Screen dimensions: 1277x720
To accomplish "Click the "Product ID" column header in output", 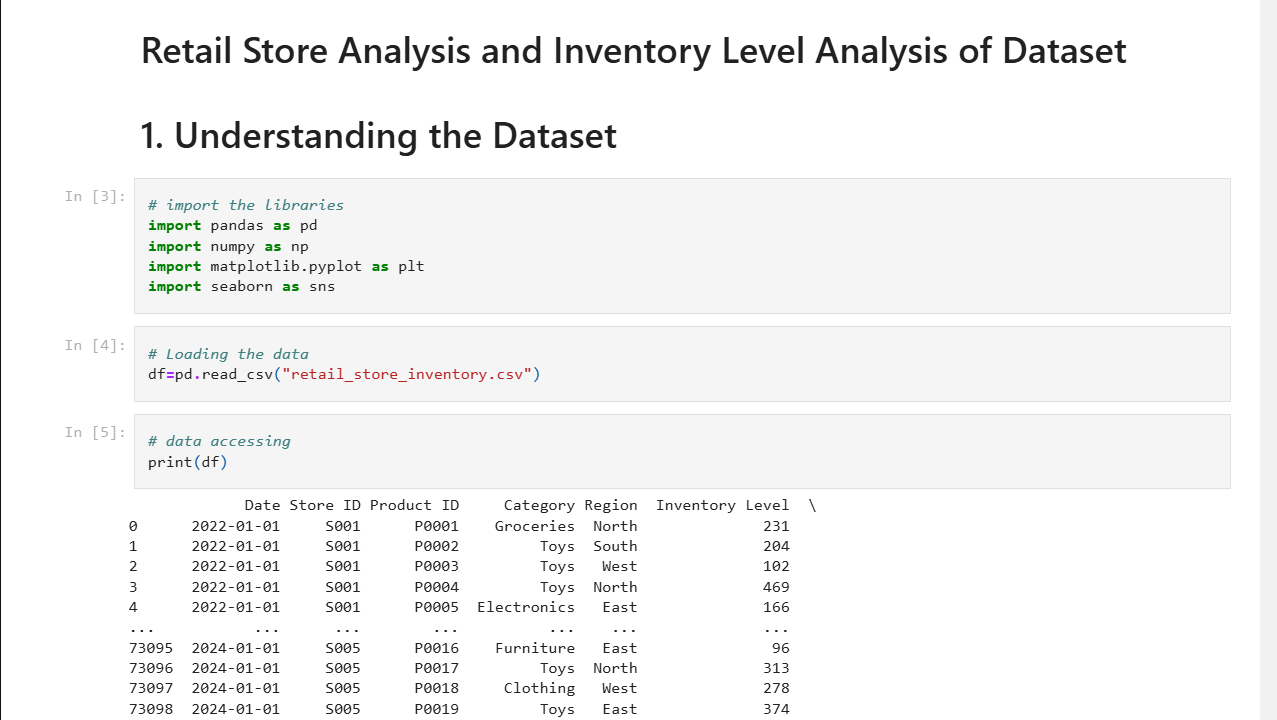I will 414,505.
